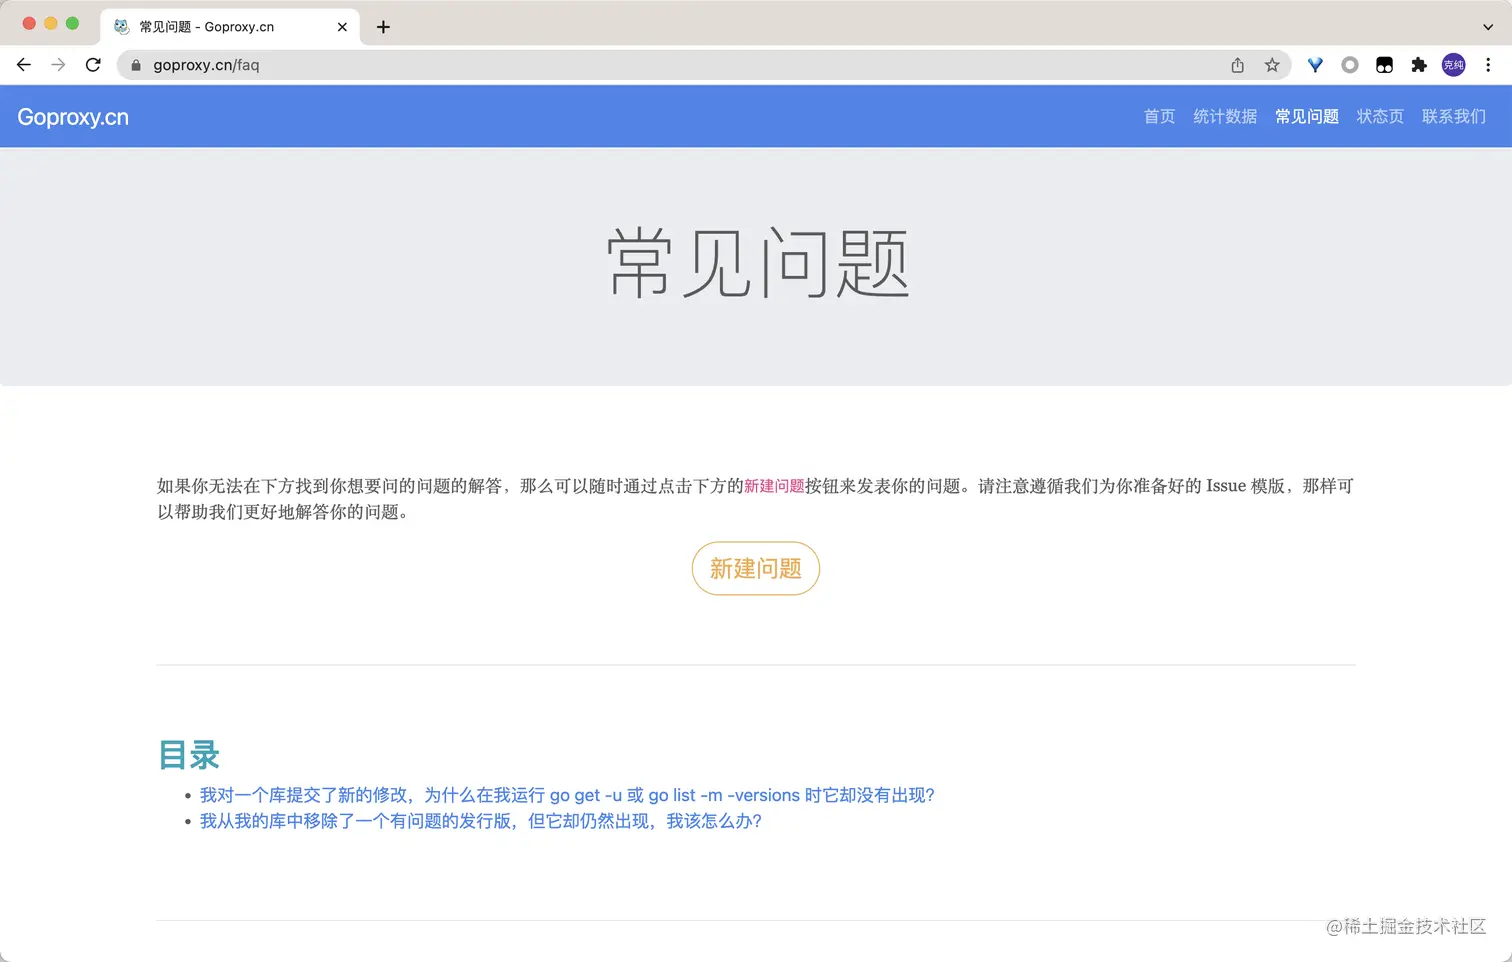Click the large 常见问题 page title
The height and width of the screenshot is (962, 1512).
pos(757,262)
